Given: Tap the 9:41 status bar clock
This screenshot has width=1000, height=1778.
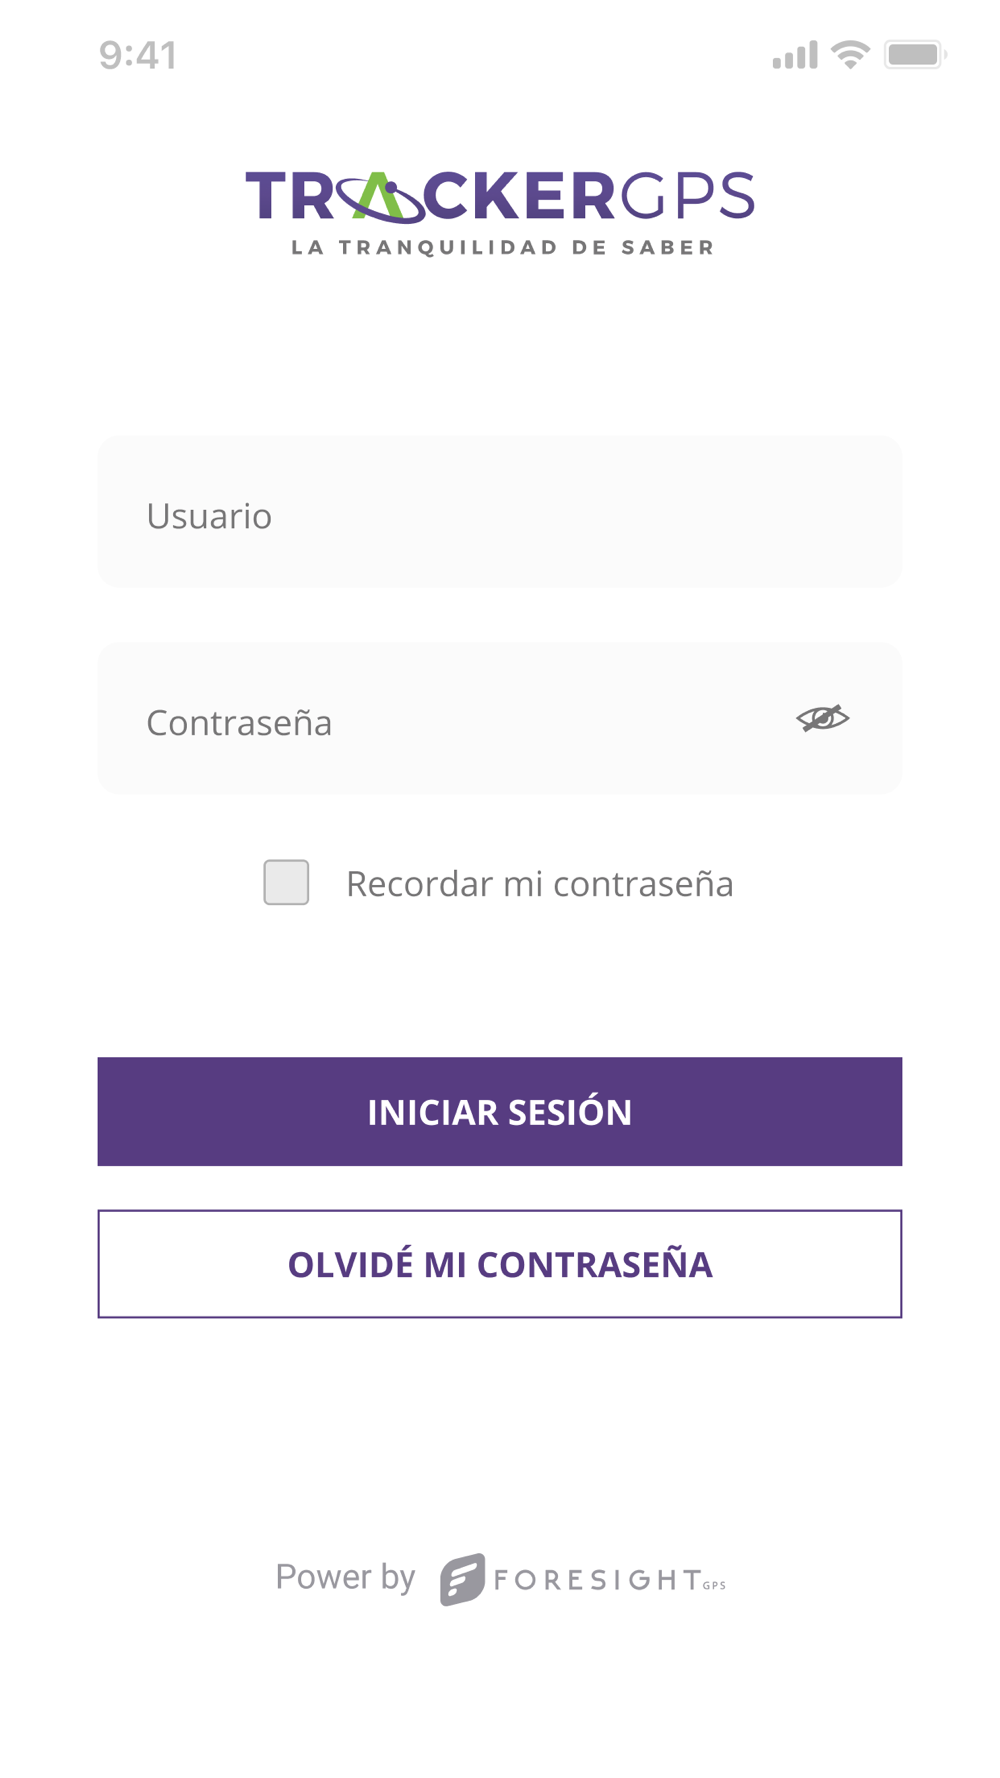Looking at the screenshot, I should [x=138, y=55].
